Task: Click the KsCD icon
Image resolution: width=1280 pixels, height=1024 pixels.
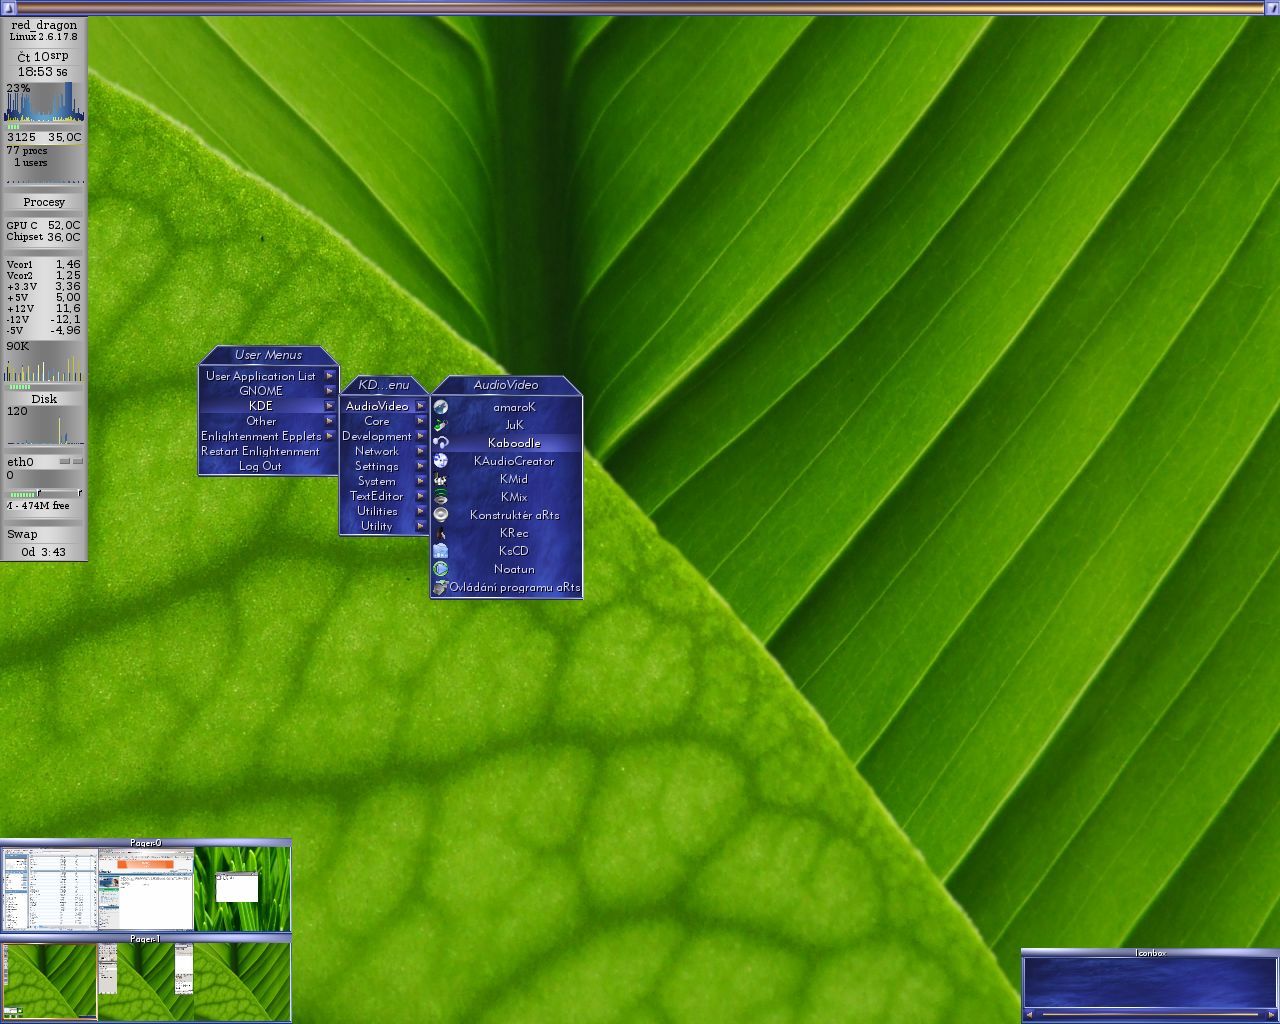Action: (x=440, y=551)
